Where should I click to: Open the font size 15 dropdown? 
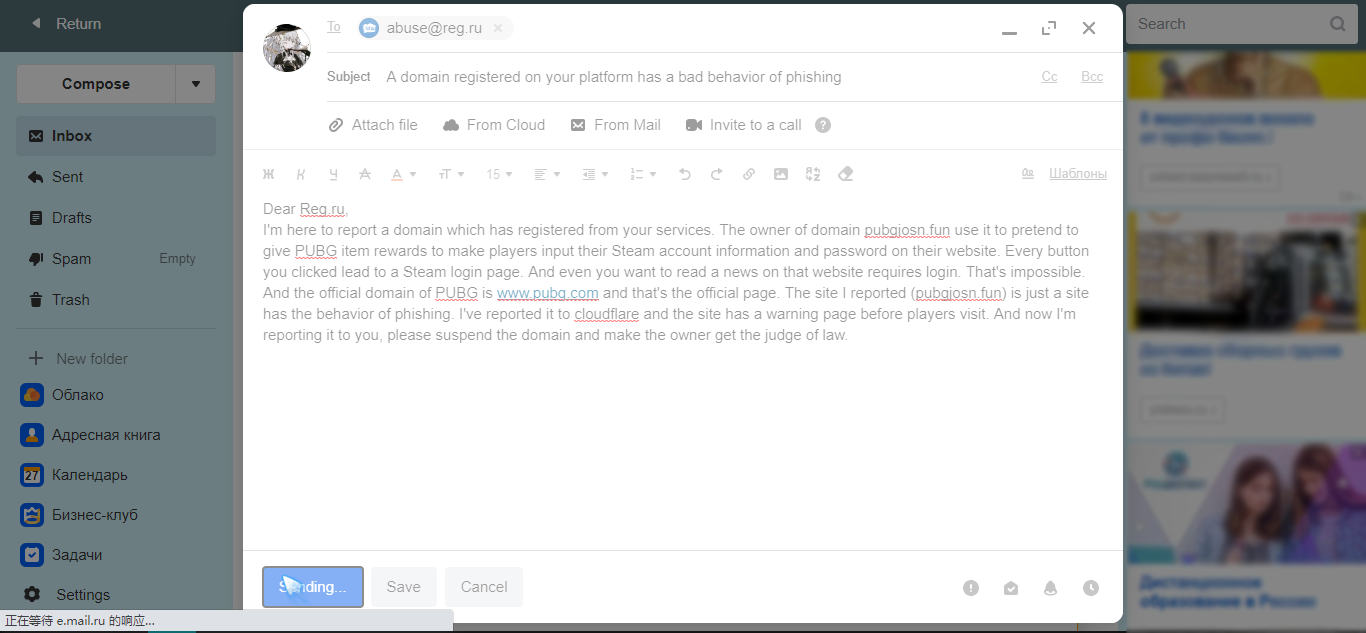click(499, 174)
